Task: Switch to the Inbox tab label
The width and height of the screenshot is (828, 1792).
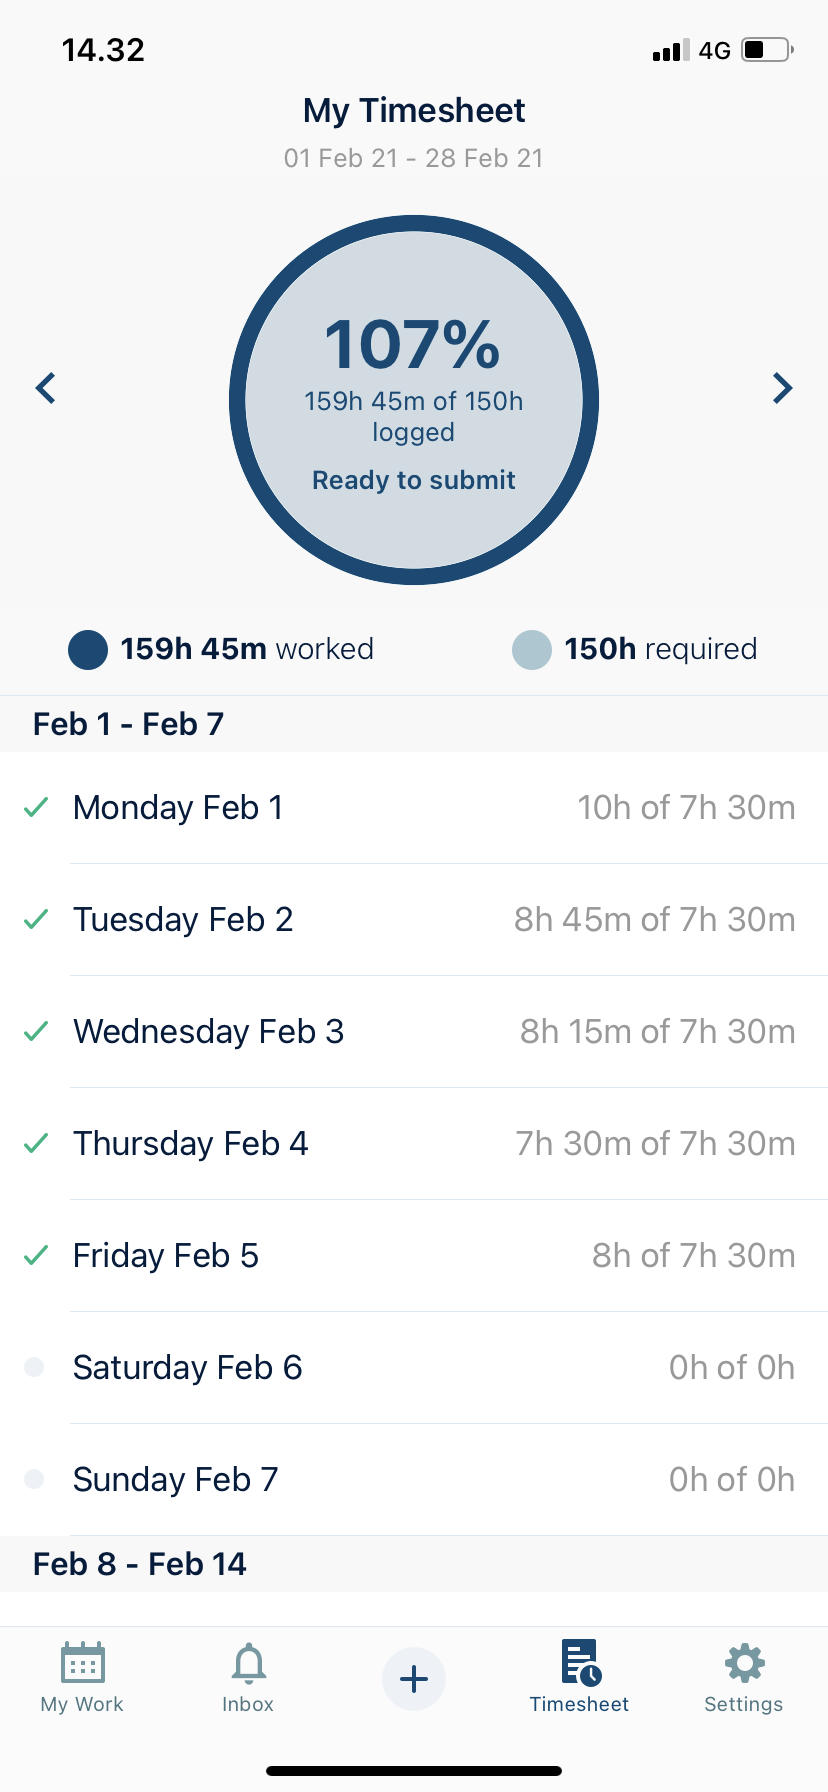Action: click(248, 1704)
